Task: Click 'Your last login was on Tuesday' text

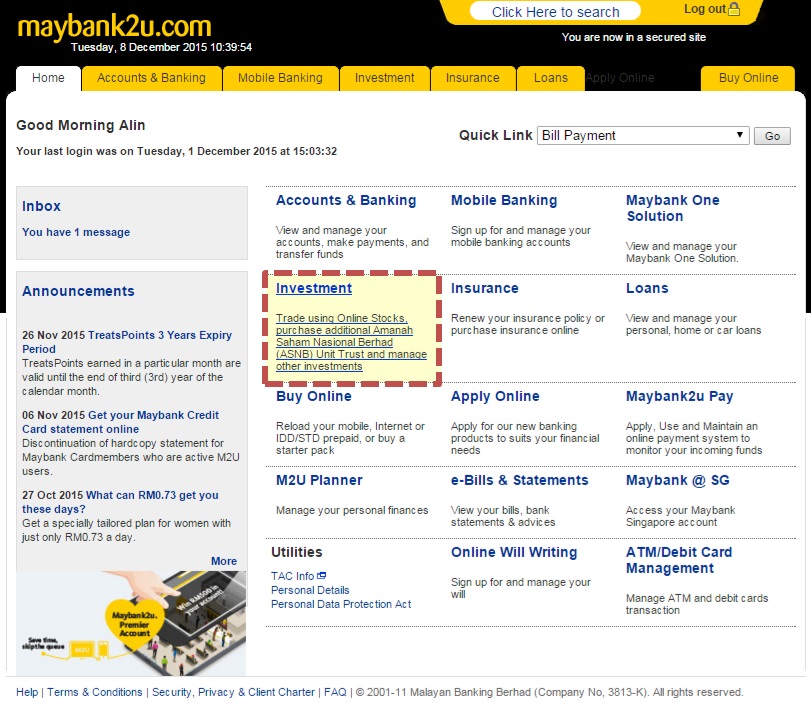Action: click(176, 151)
